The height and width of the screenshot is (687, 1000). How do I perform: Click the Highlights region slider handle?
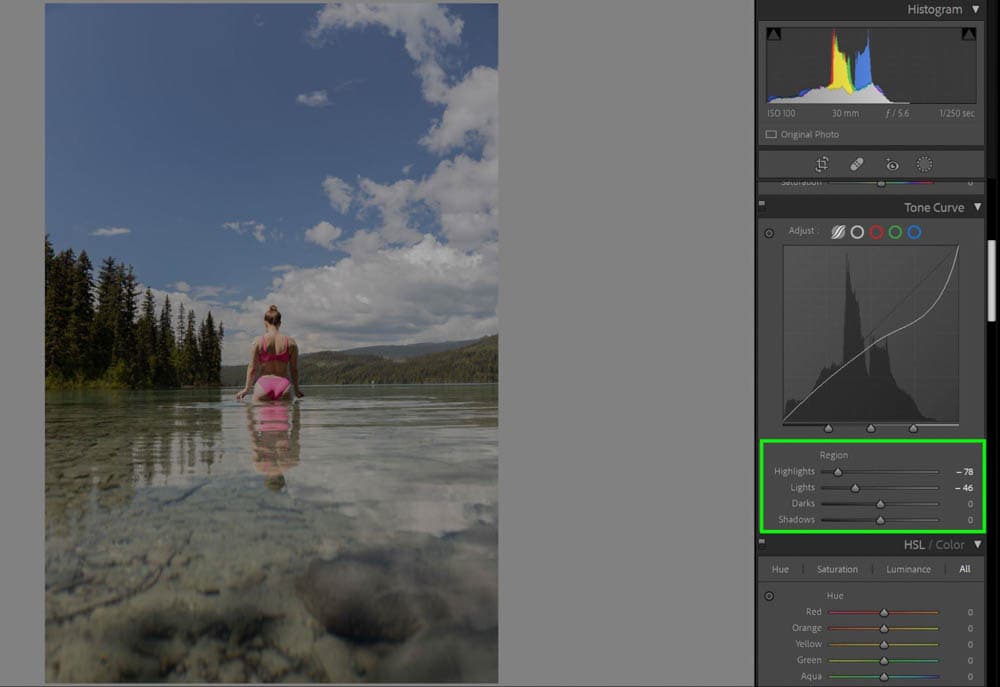[x=838, y=472]
